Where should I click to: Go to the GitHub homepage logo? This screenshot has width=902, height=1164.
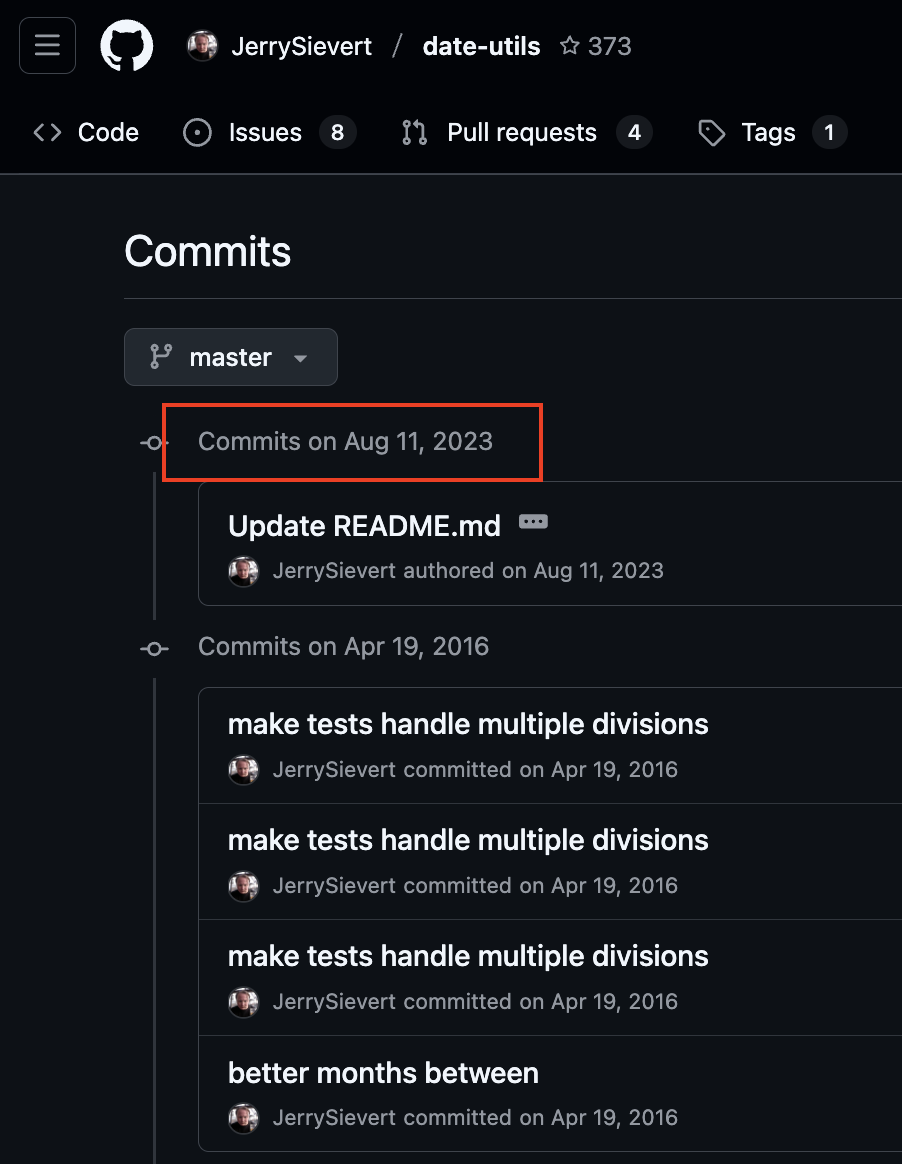[127, 46]
